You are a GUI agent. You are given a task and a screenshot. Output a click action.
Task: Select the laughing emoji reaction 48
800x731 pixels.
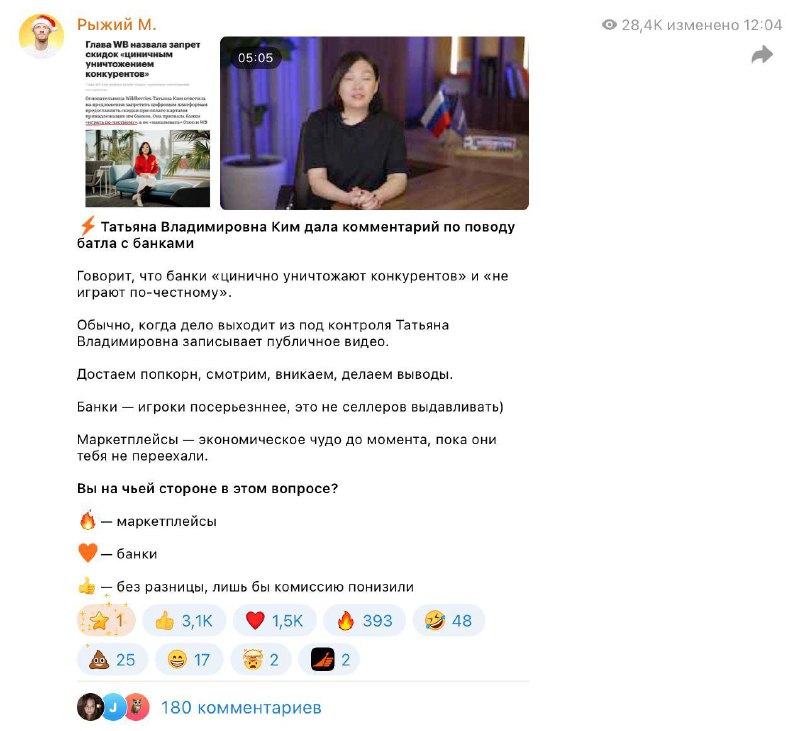pos(448,620)
